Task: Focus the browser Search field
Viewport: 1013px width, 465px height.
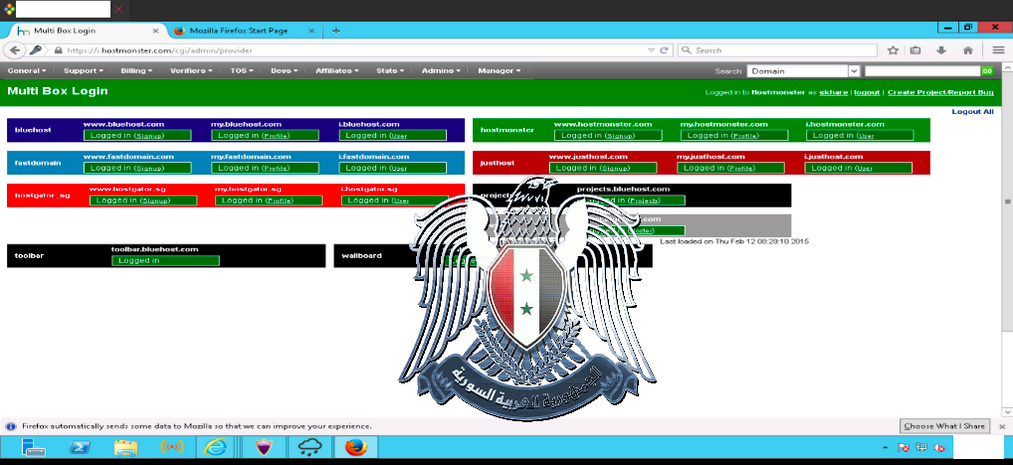Action: (x=778, y=50)
